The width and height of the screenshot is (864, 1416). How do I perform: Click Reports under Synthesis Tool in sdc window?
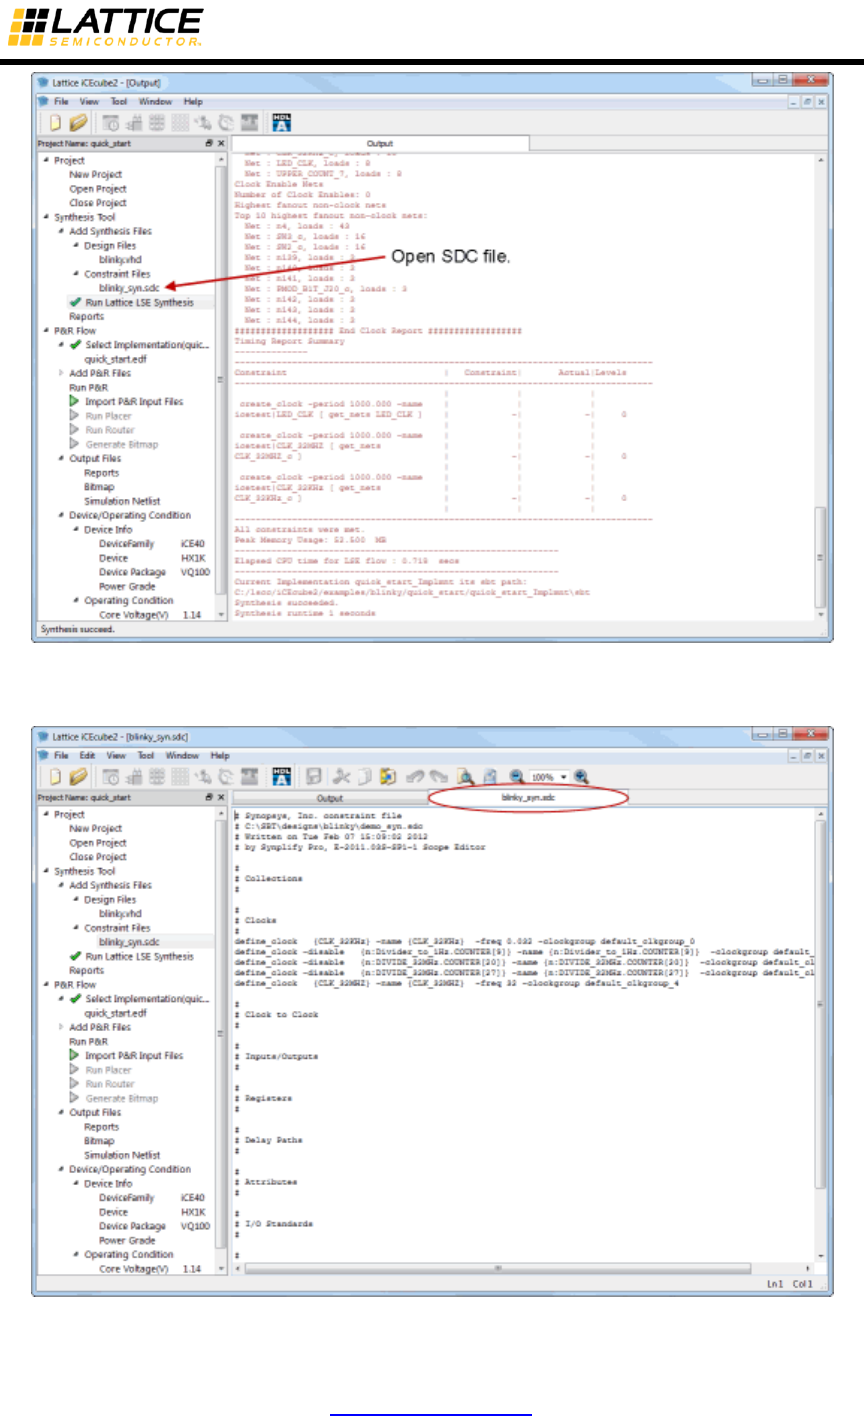(86, 970)
